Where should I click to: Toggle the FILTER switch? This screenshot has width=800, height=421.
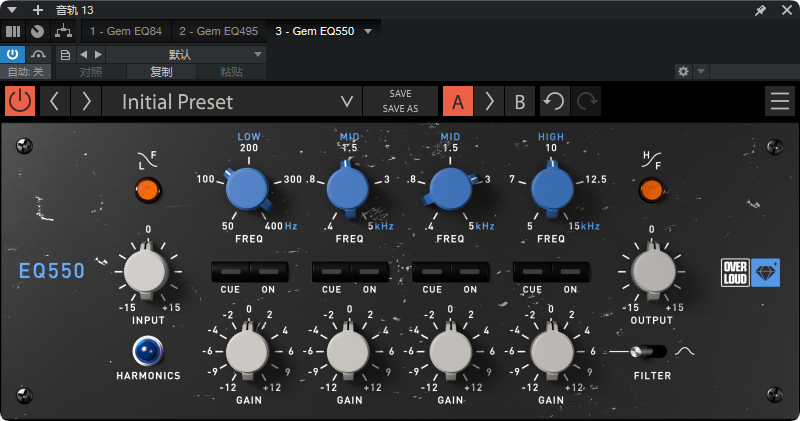click(x=648, y=352)
